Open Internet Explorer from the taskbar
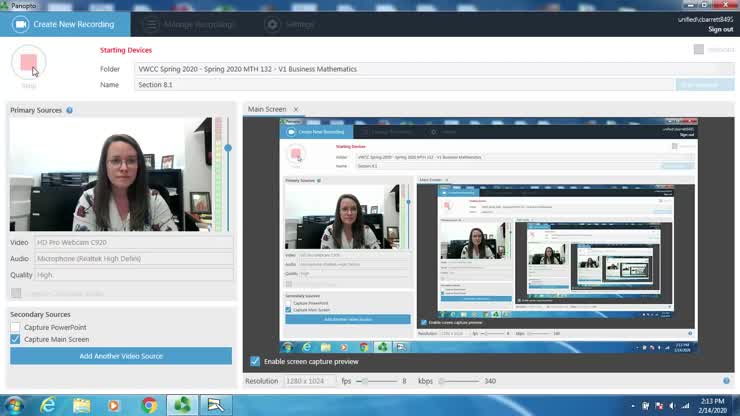740x416 pixels. pyautogui.click(x=47, y=404)
